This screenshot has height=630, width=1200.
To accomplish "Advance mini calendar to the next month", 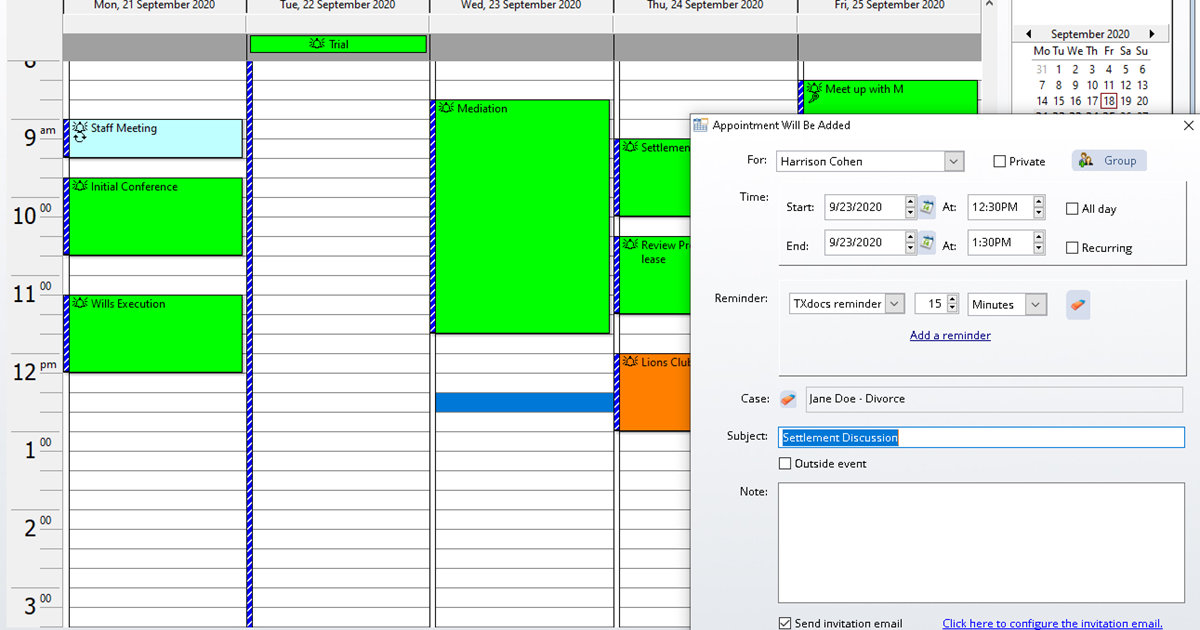I will click(x=1152, y=34).
